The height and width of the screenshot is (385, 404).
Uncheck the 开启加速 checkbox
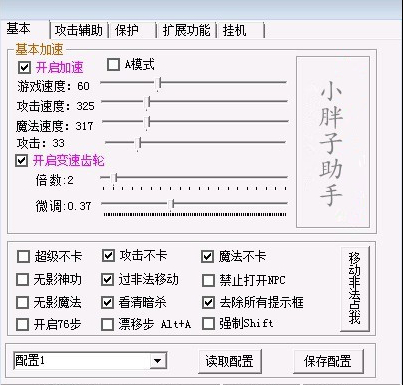pyautogui.click(x=24, y=67)
